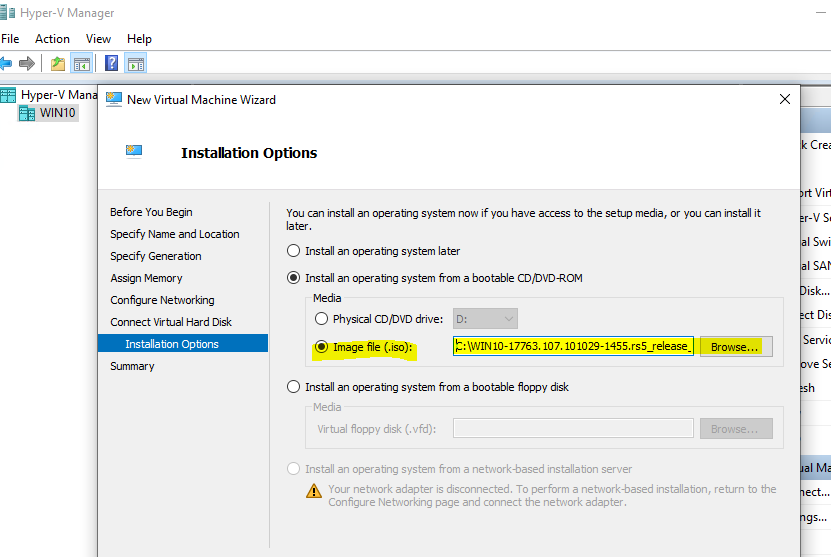Click the Hyper-V Manager window title icon

point(7,13)
